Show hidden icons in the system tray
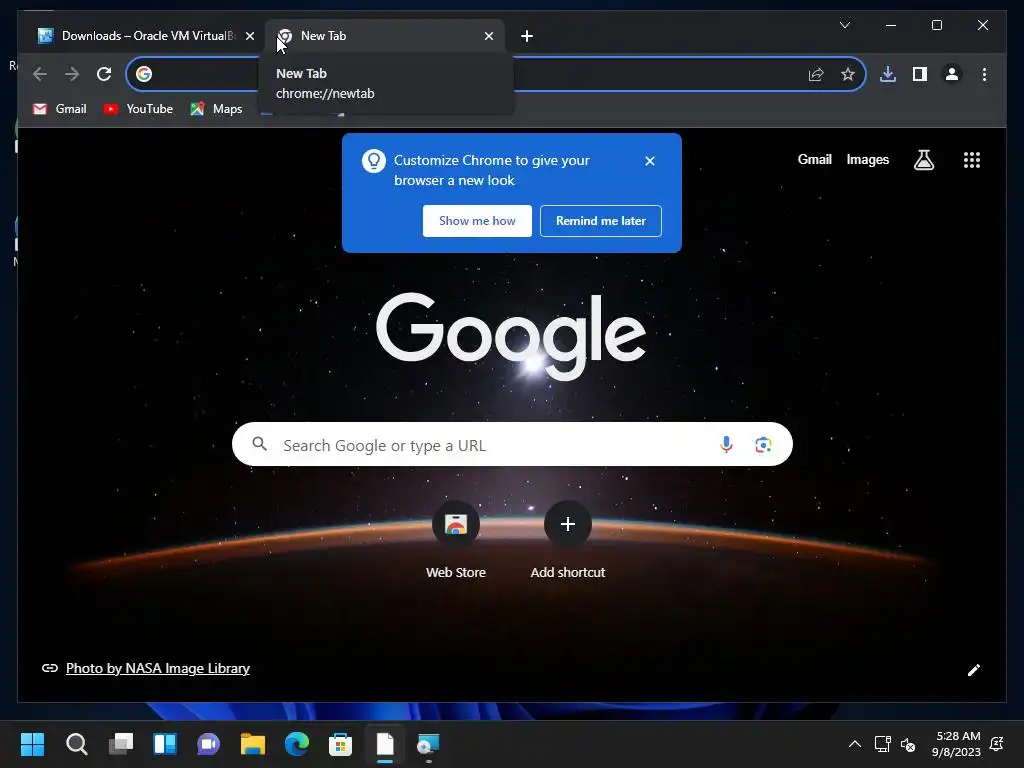 click(854, 744)
